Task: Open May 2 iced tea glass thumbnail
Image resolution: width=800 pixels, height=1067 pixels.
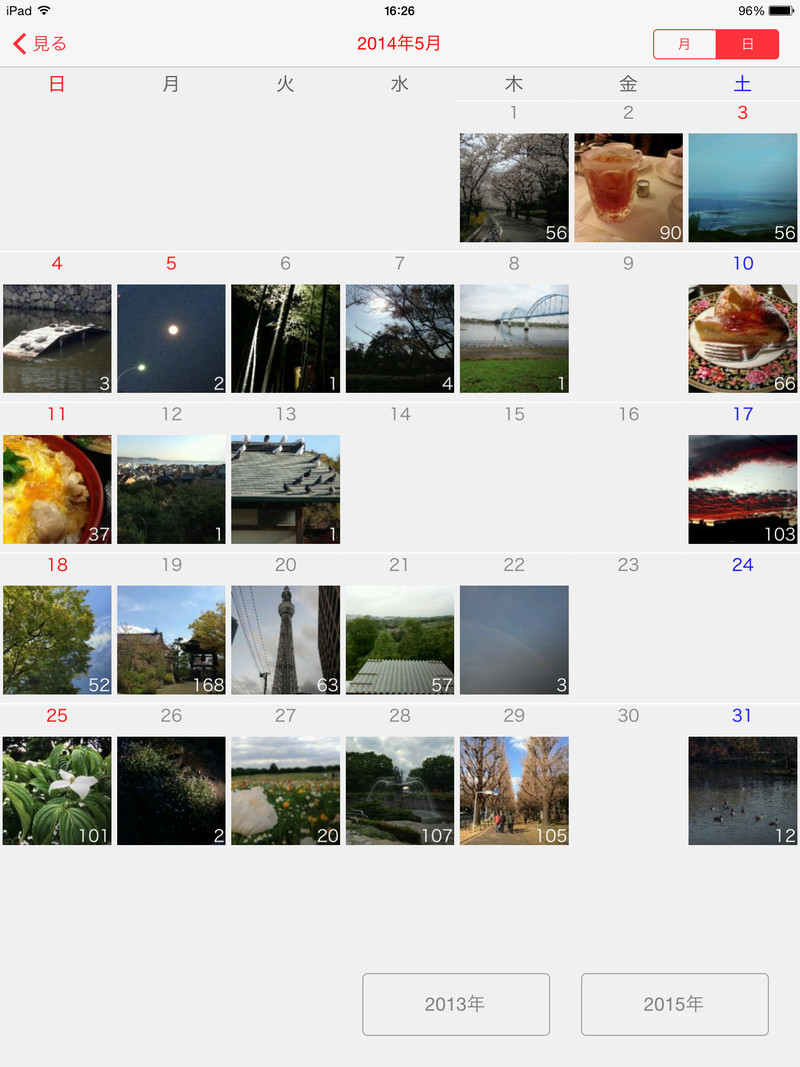Action: click(x=629, y=188)
